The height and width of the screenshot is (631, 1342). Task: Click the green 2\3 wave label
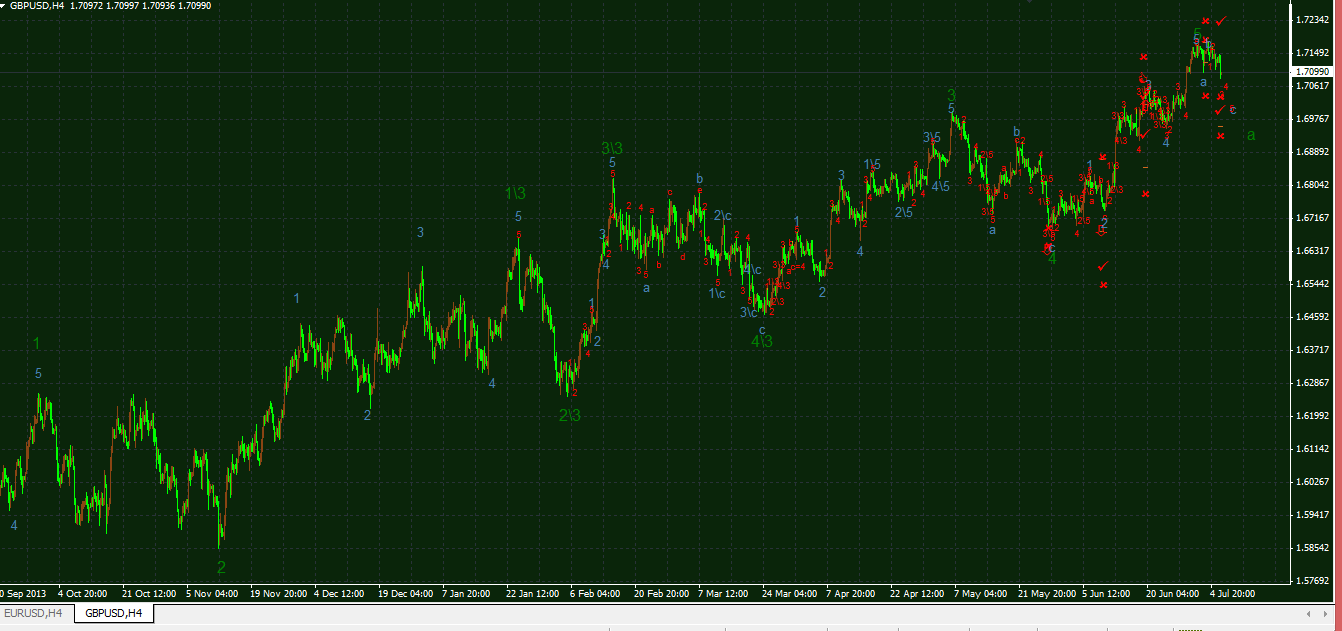569,415
